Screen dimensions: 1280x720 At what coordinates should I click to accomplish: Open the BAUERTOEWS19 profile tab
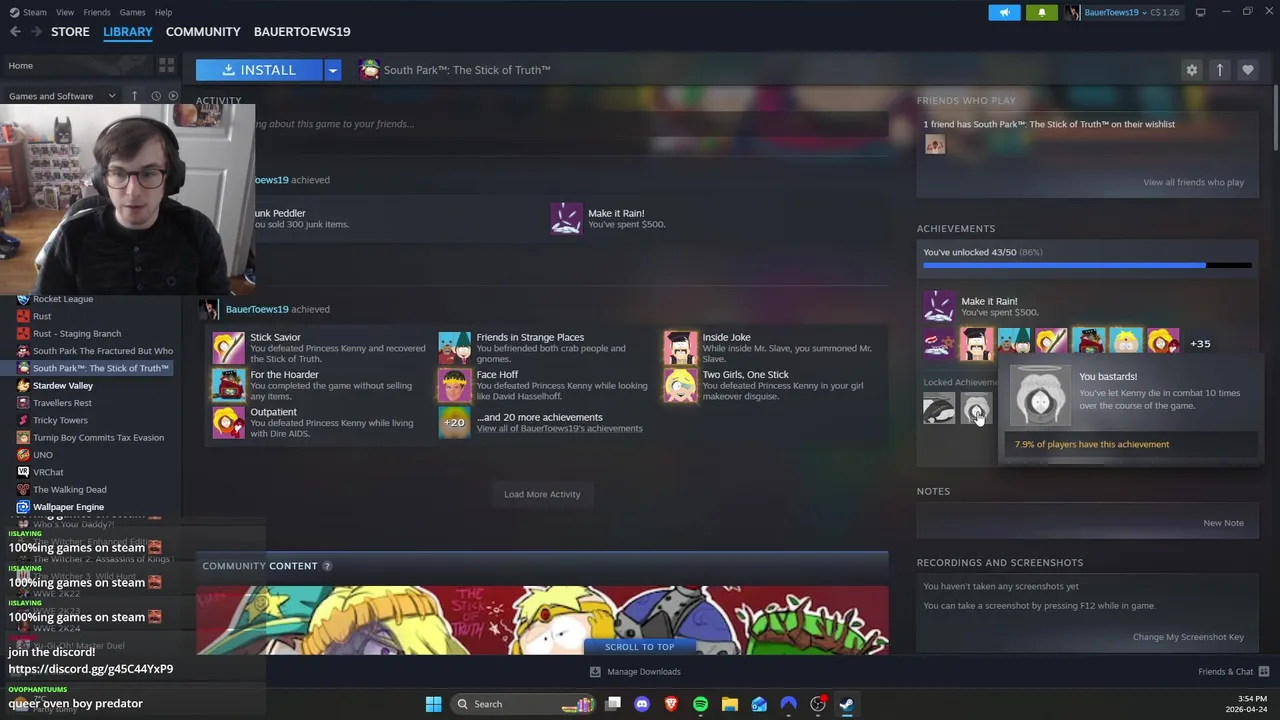(302, 32)
